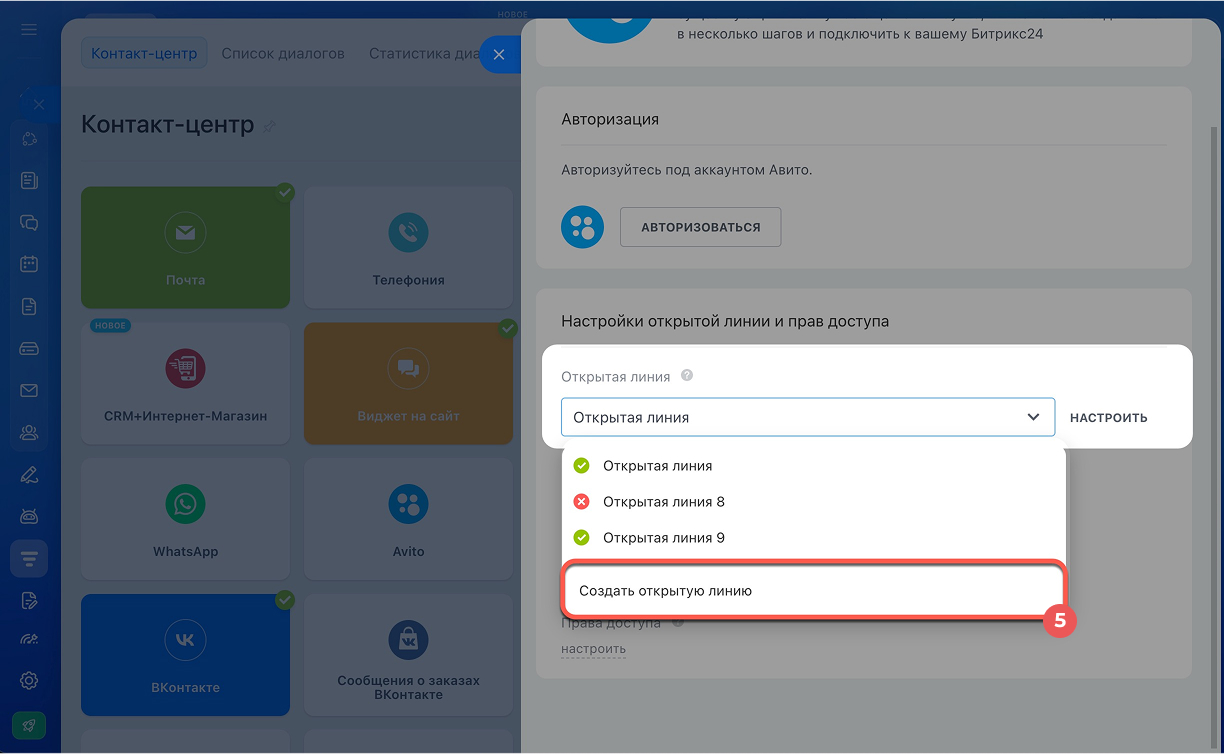
Task: Click the Avito logo beside the authorize button
Action: point(582,227)
